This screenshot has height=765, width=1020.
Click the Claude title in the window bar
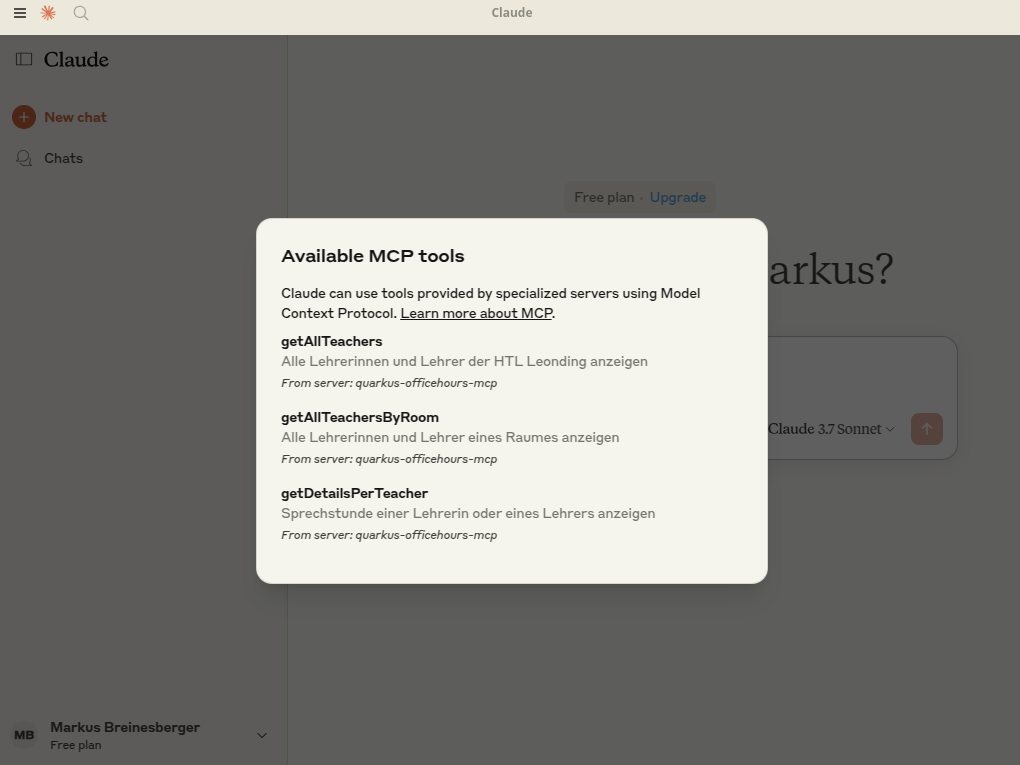512,12
